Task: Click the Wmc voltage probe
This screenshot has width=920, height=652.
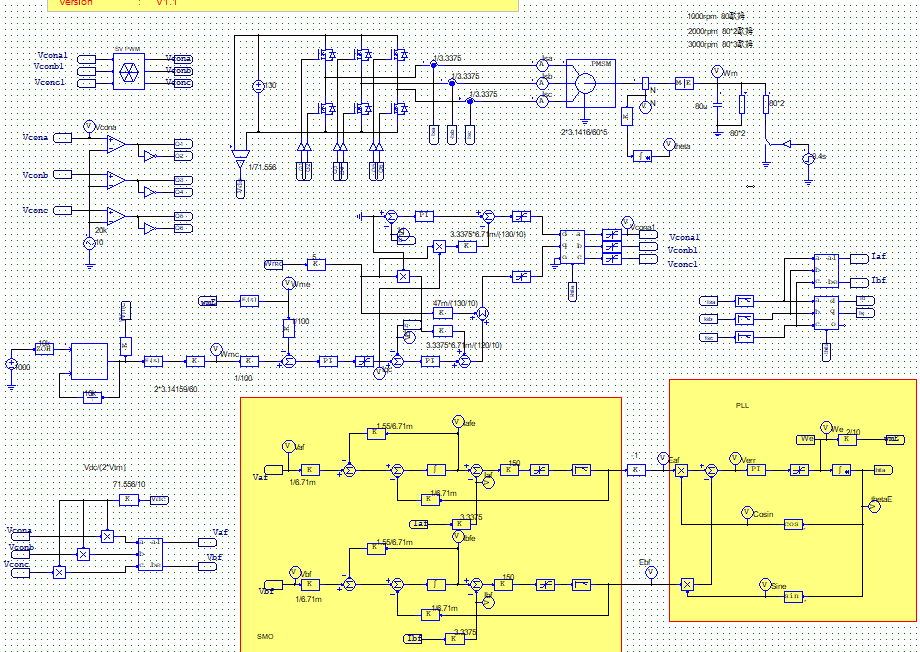Action: (x=216, y=350)
